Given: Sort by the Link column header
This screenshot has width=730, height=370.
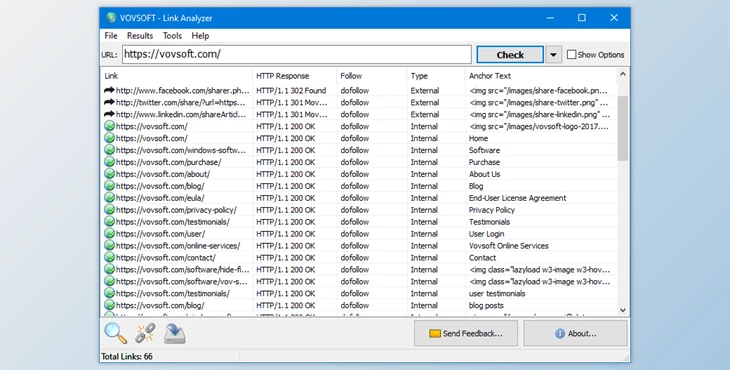Looking at the screenshot, I should point(177,76).
